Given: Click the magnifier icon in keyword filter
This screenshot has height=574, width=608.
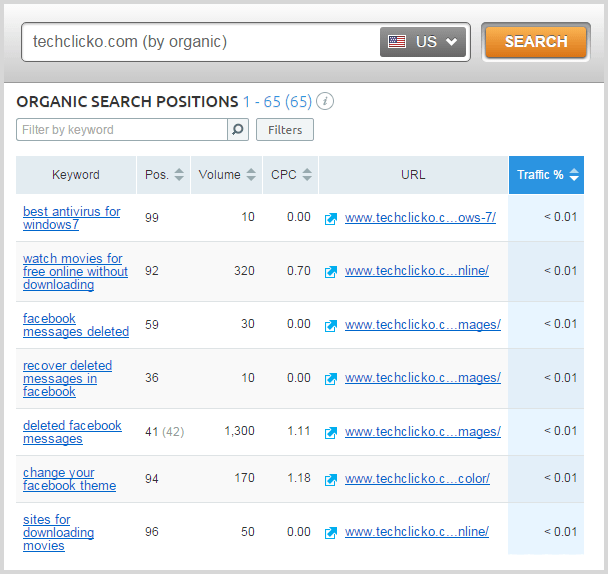Looking at the screenshot, I should click(238, 130).
